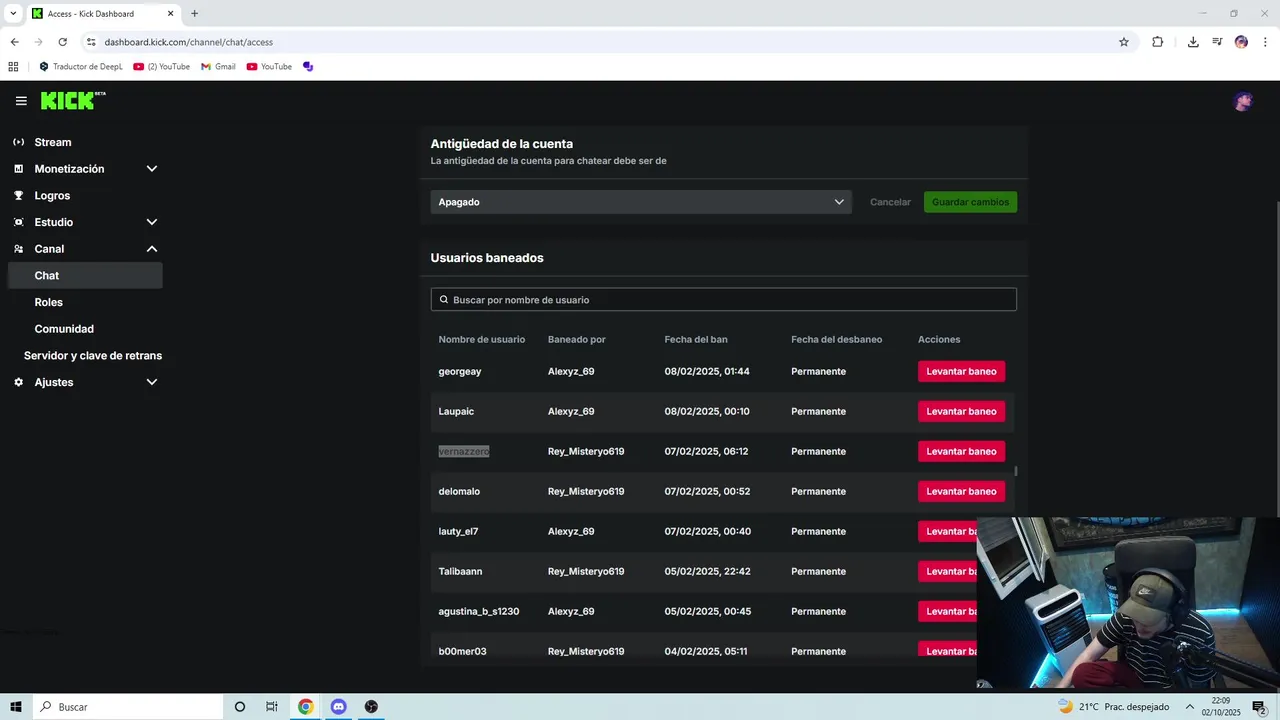Click username lauty_el7

click(458, 531)
